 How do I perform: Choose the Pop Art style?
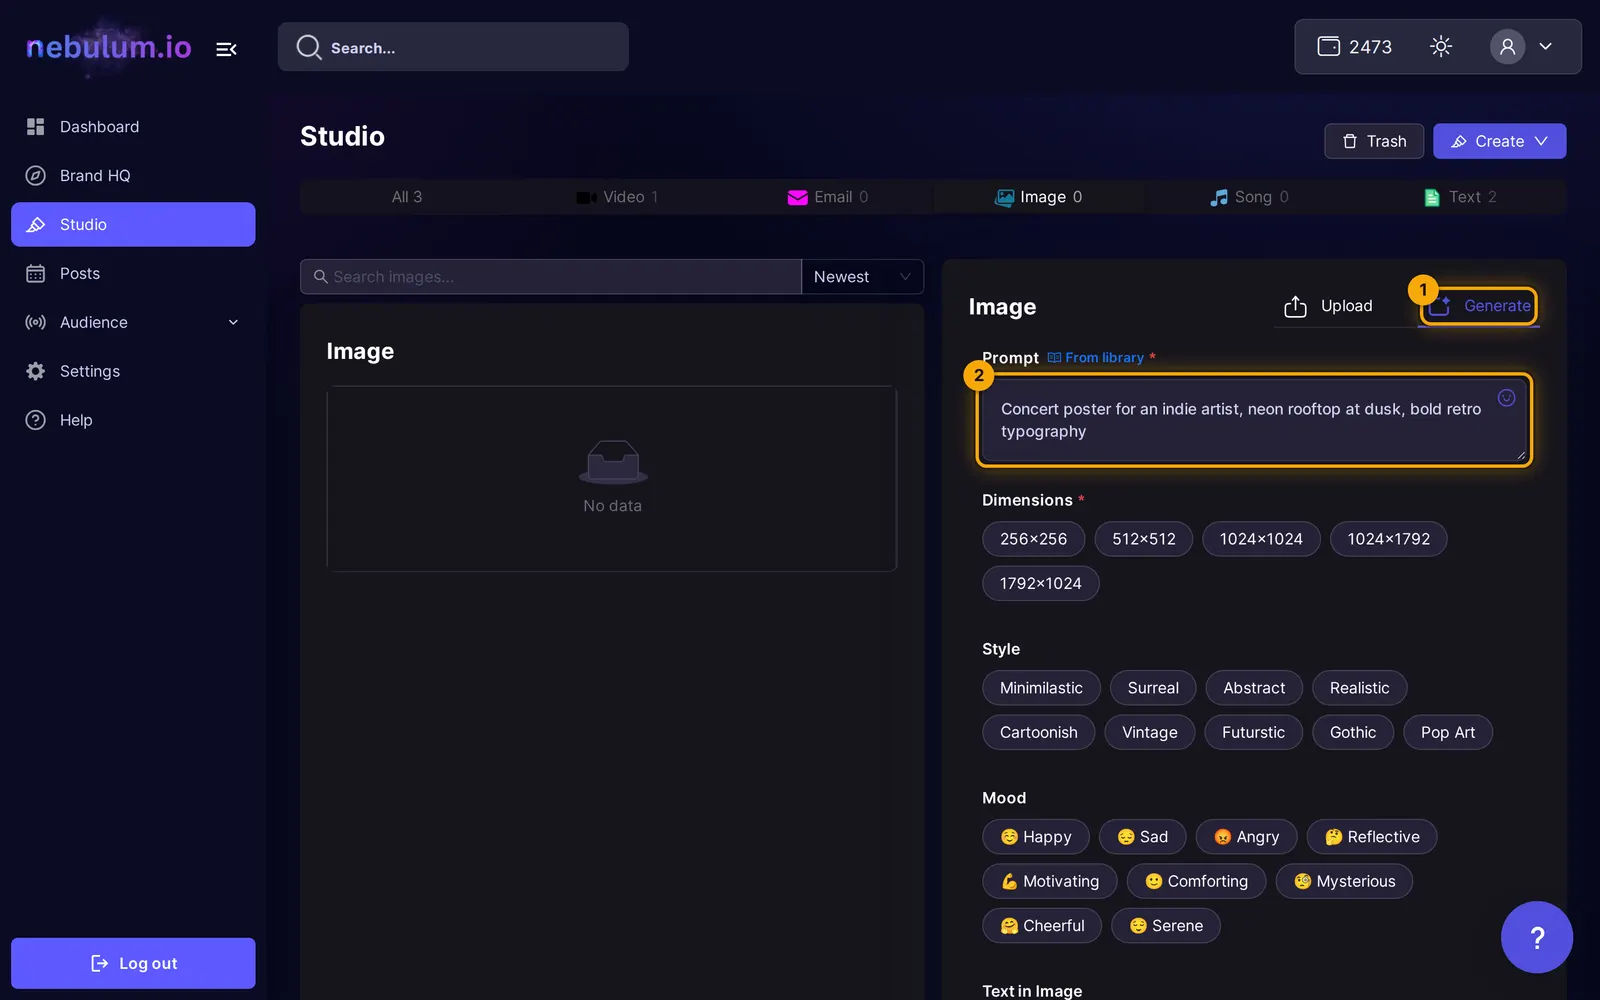coord(1448,733)
